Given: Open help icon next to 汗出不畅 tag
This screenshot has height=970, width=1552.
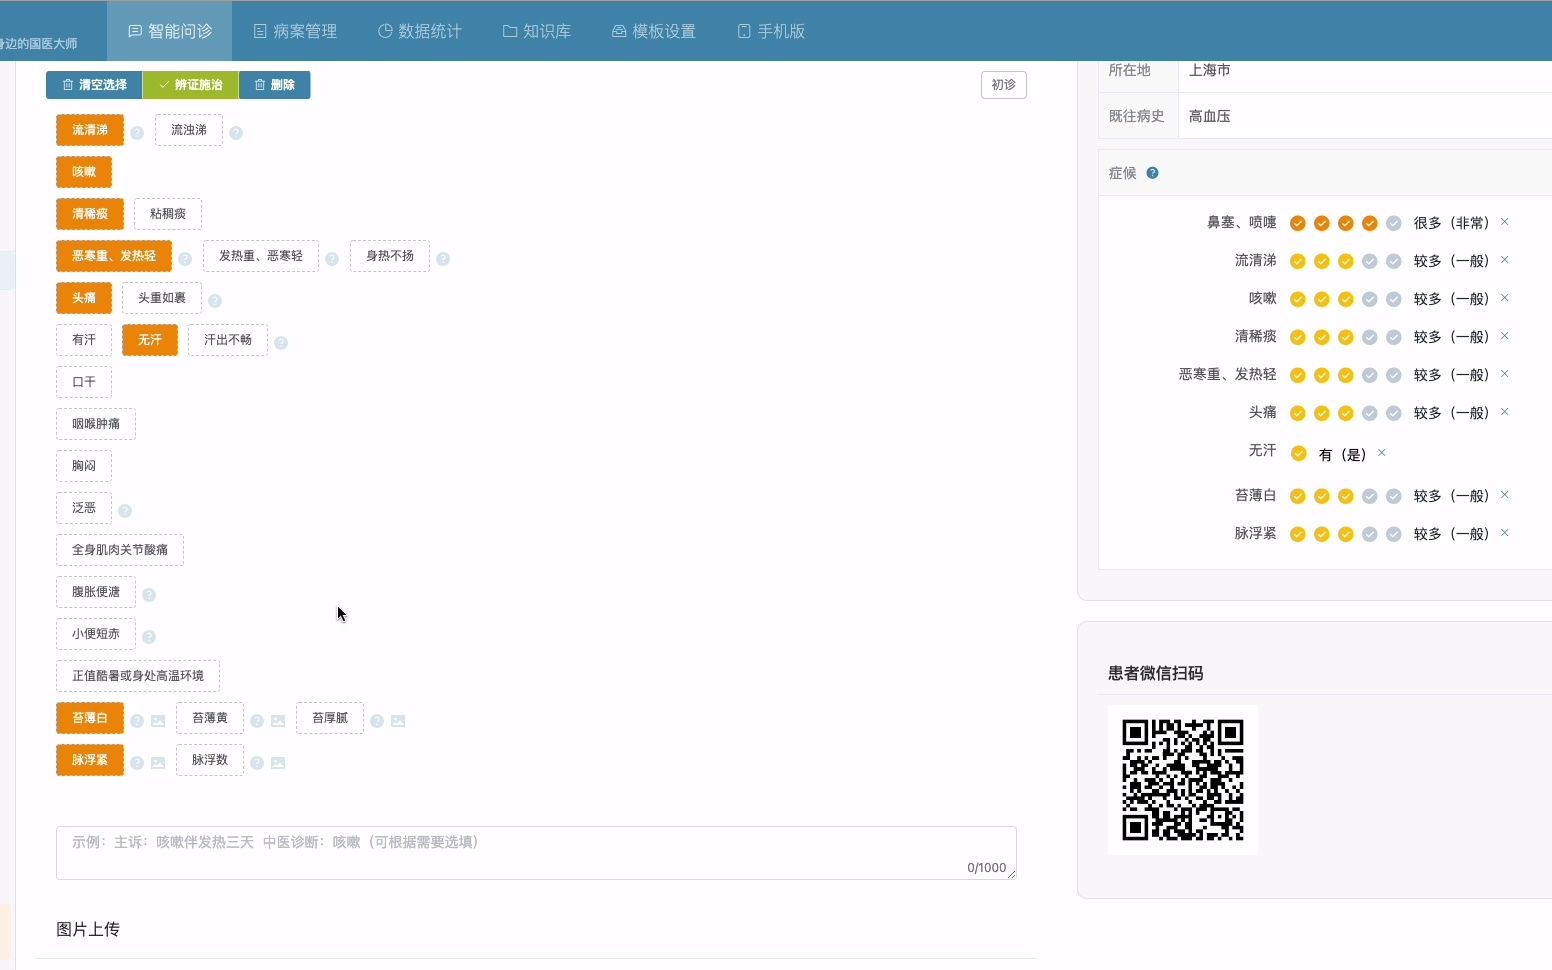Looking at the screenshot, I should (x=281, y=343).
